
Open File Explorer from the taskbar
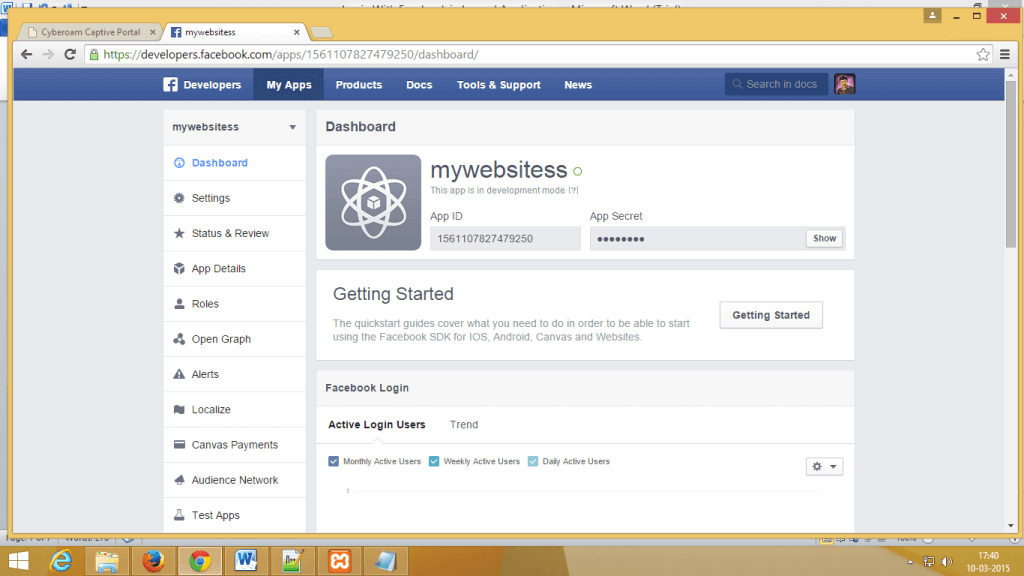(107, 561)
